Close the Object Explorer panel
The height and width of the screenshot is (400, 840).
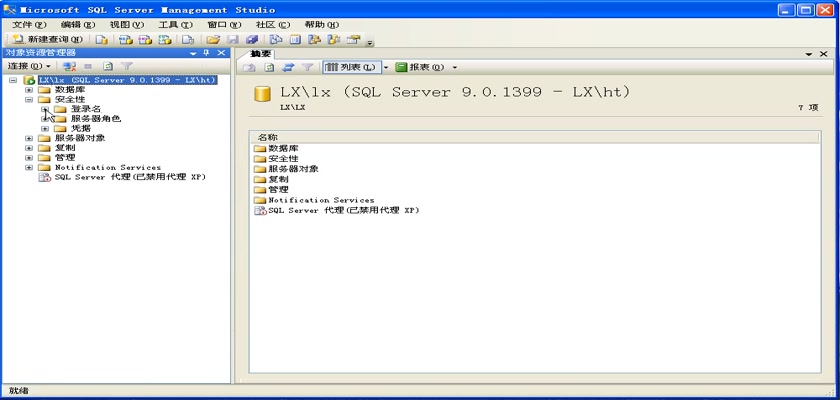(221, 52)
